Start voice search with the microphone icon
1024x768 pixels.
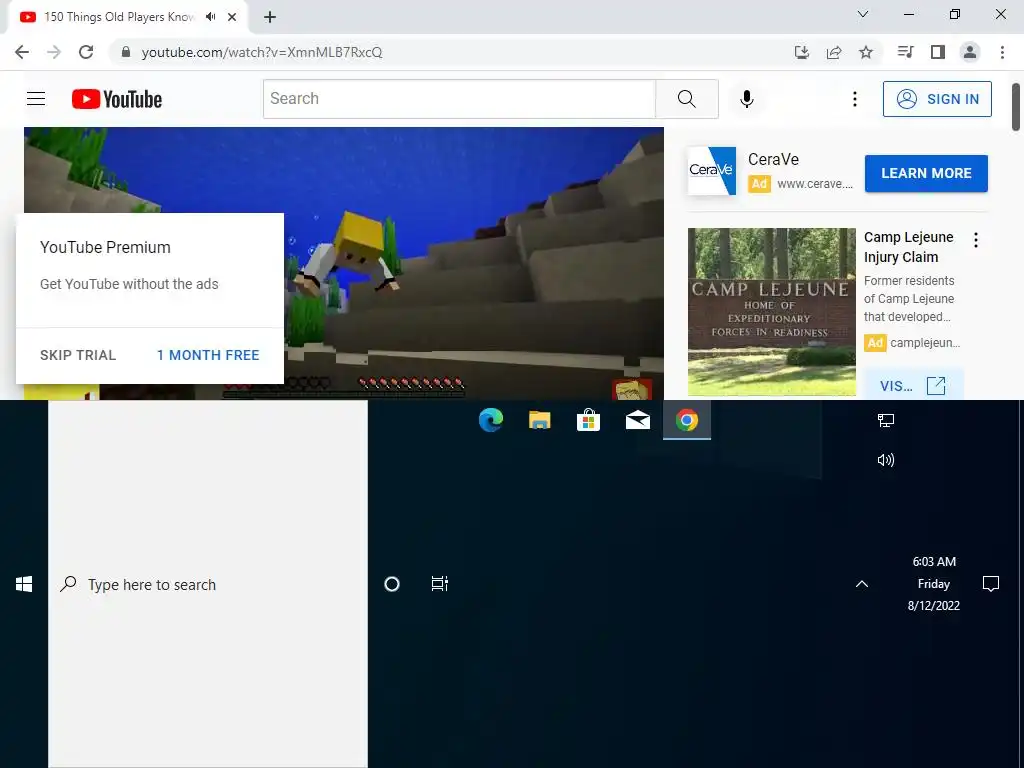pyautogui.click(x=746, y=99)
